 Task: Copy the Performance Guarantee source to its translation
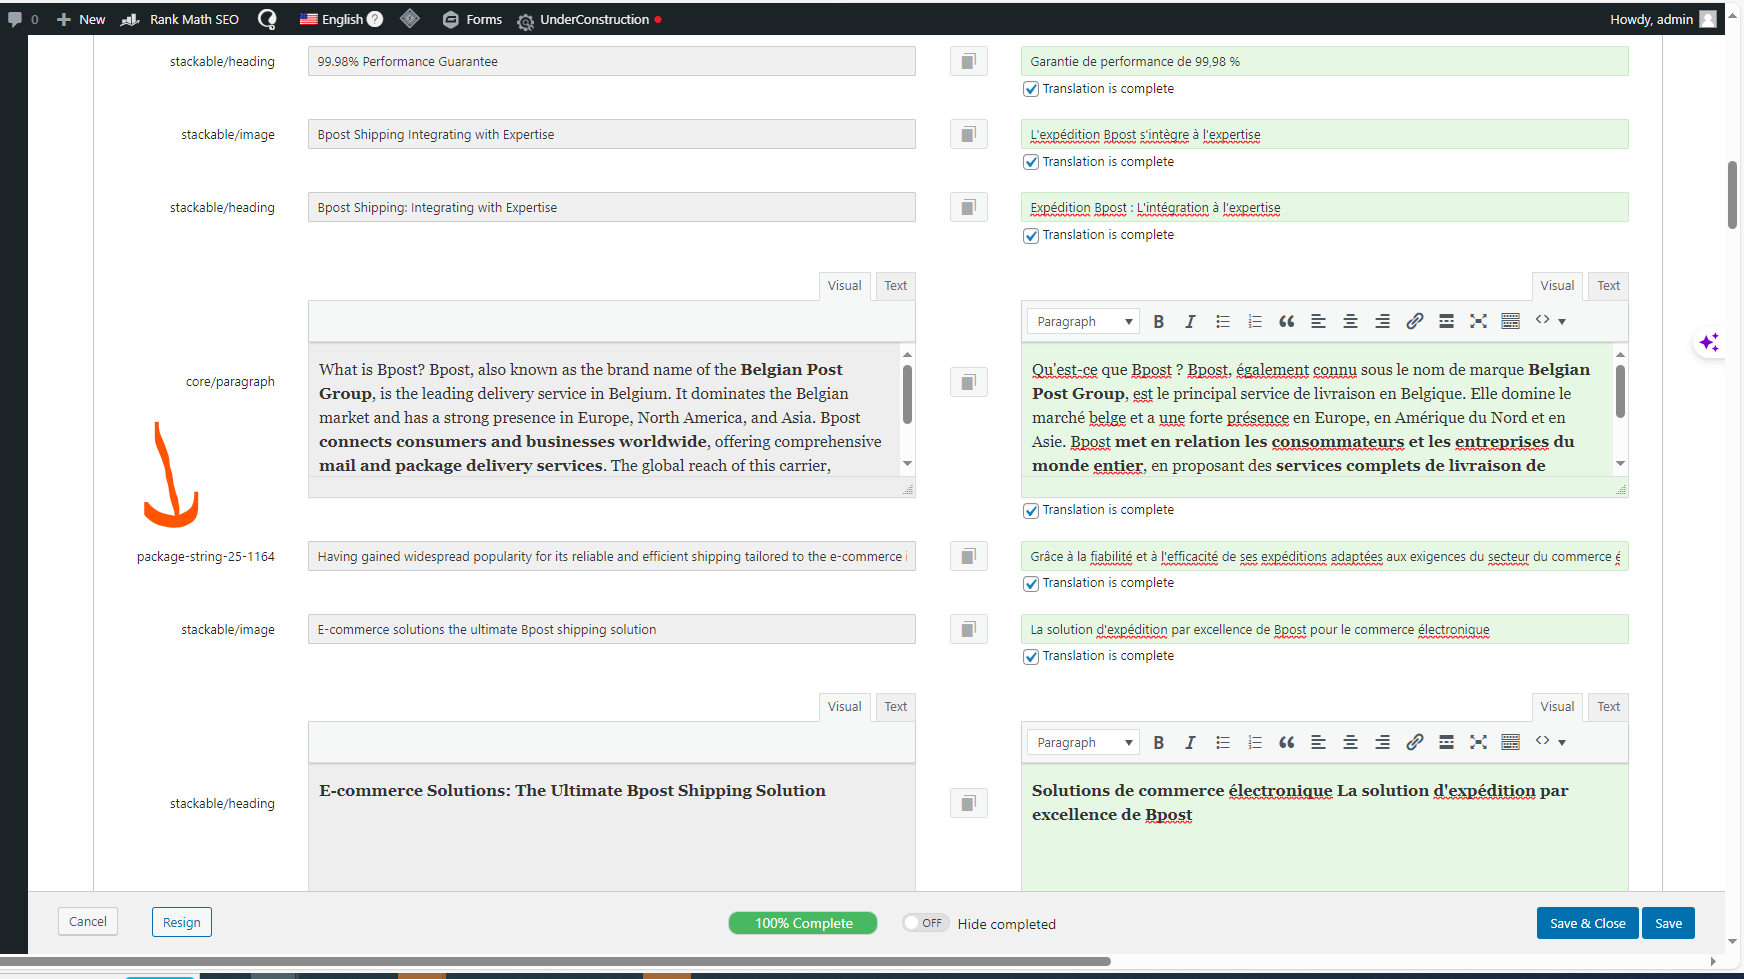click(x=968, y=62)
